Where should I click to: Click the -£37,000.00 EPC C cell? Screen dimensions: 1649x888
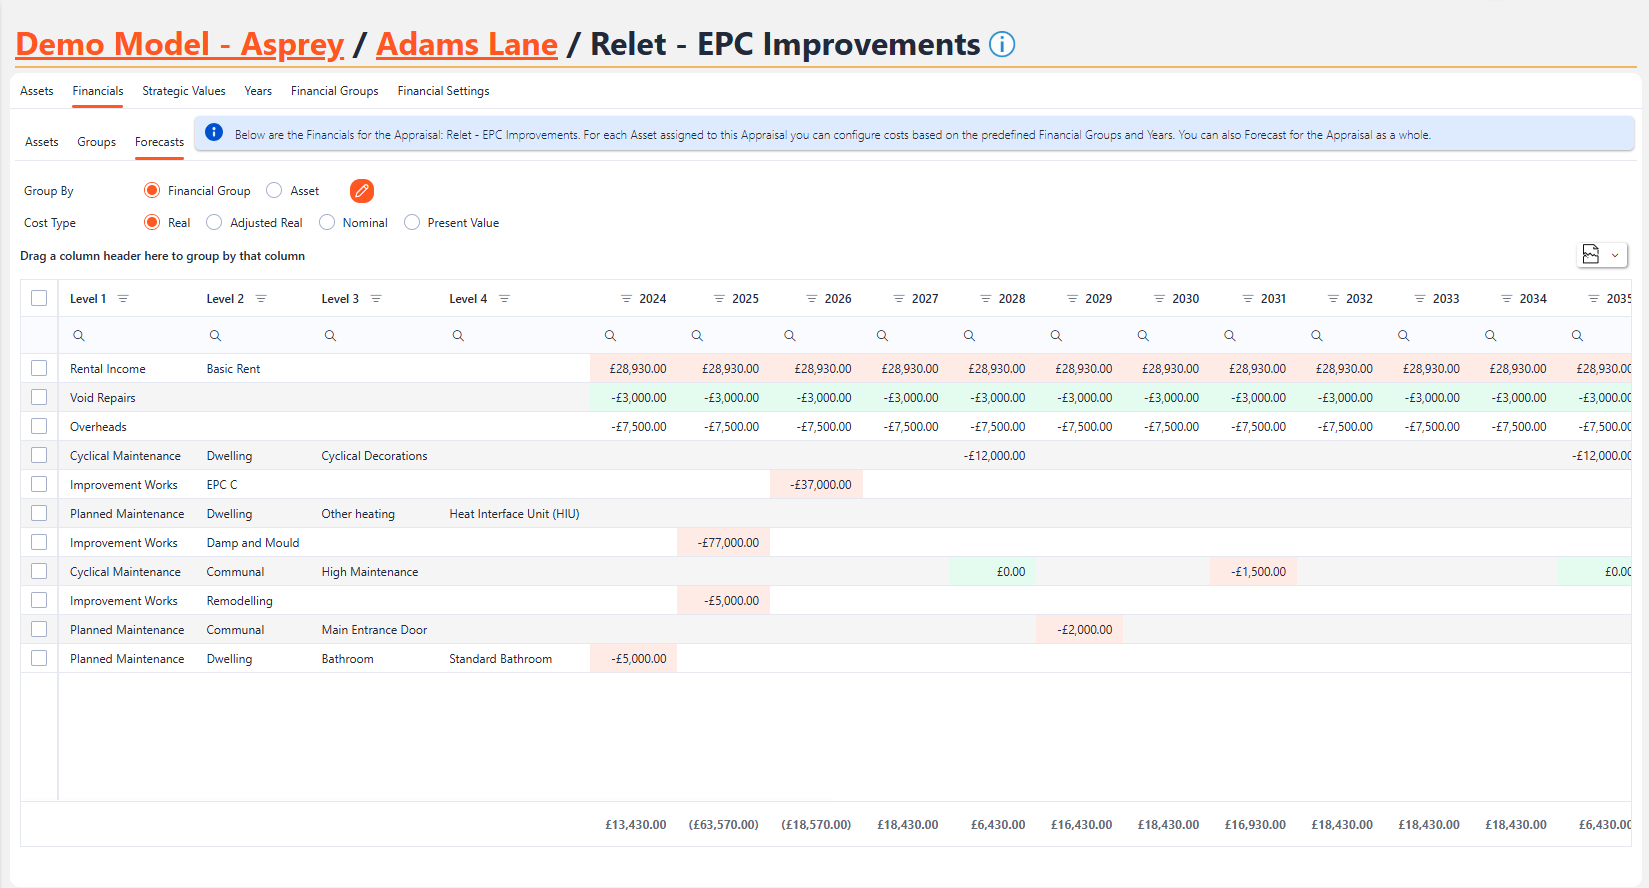pos(820,485)
